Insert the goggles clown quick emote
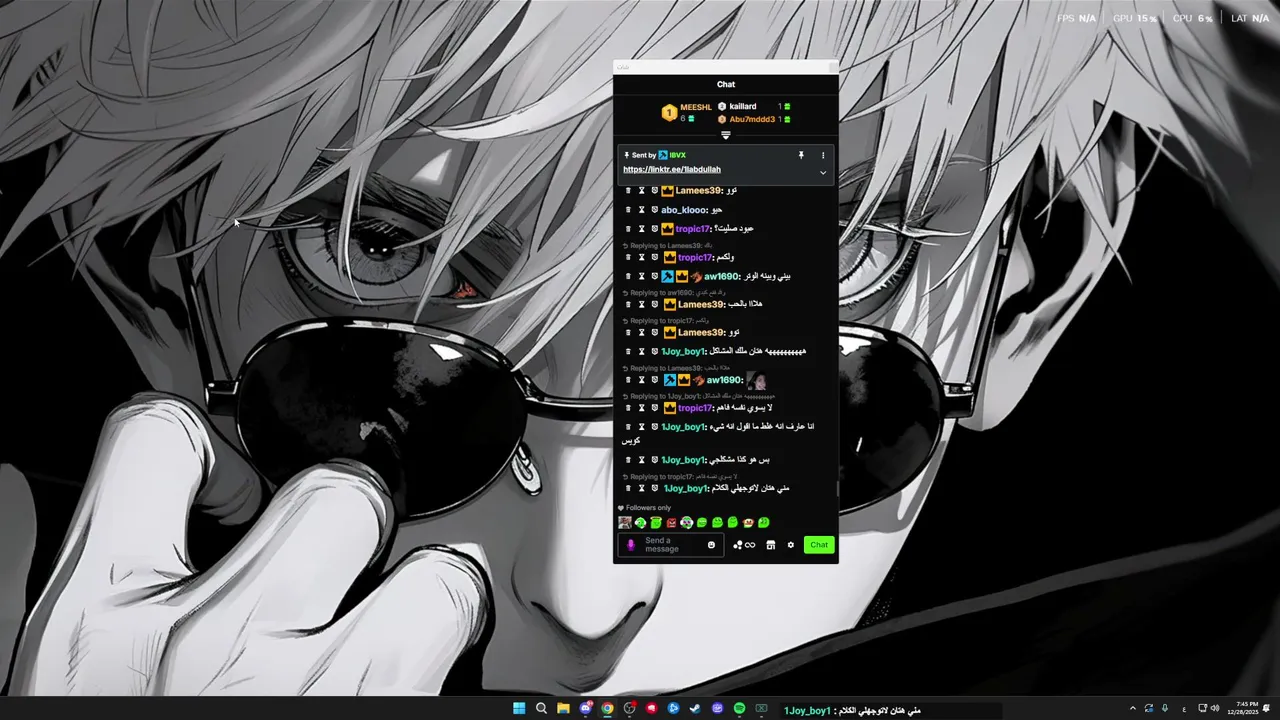The image size is (1280, 720). 686,522
